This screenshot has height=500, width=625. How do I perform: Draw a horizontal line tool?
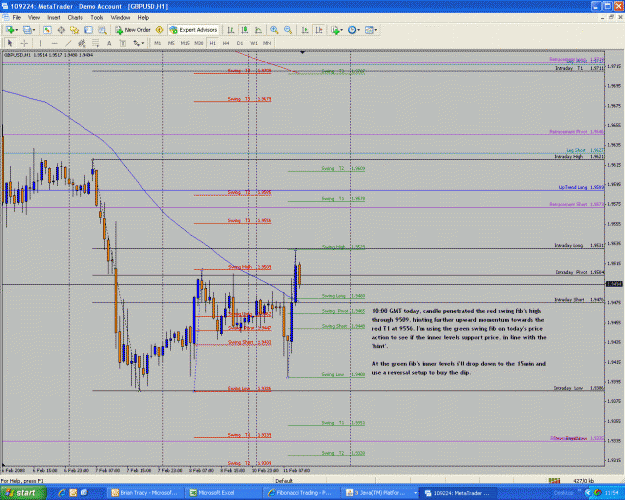click(55, 43)
